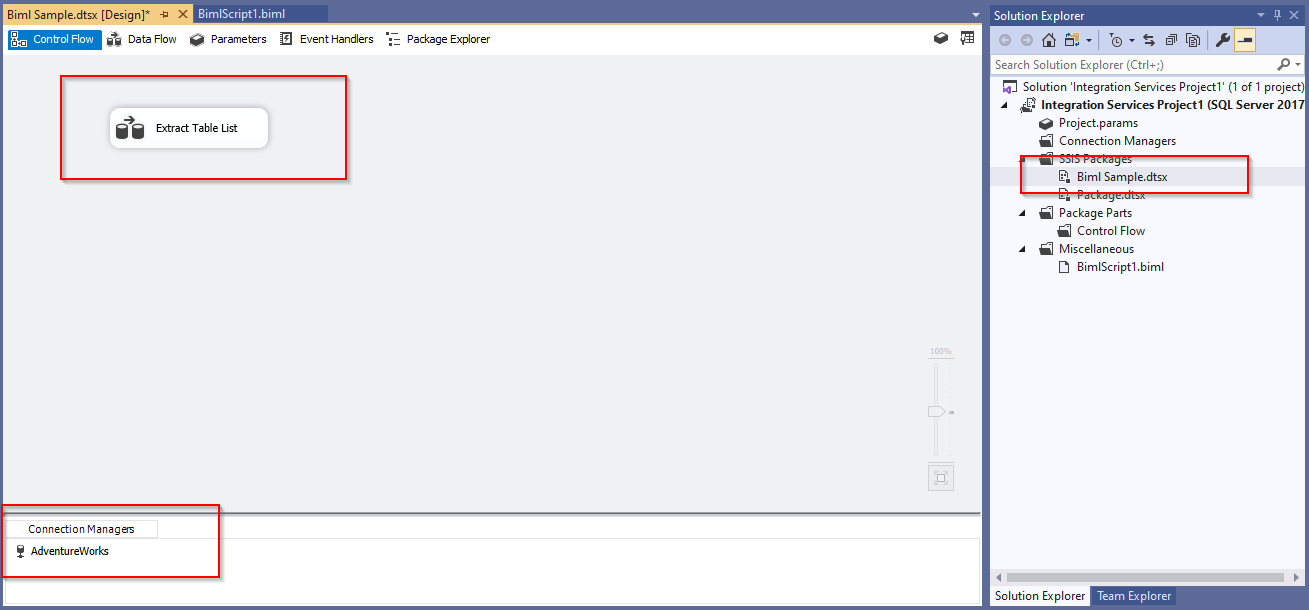Image resolution: width=1309 pixels, height=610 pixels.
Task: Select the Control Flow item under Package Parts
Action: [1111, 231]
